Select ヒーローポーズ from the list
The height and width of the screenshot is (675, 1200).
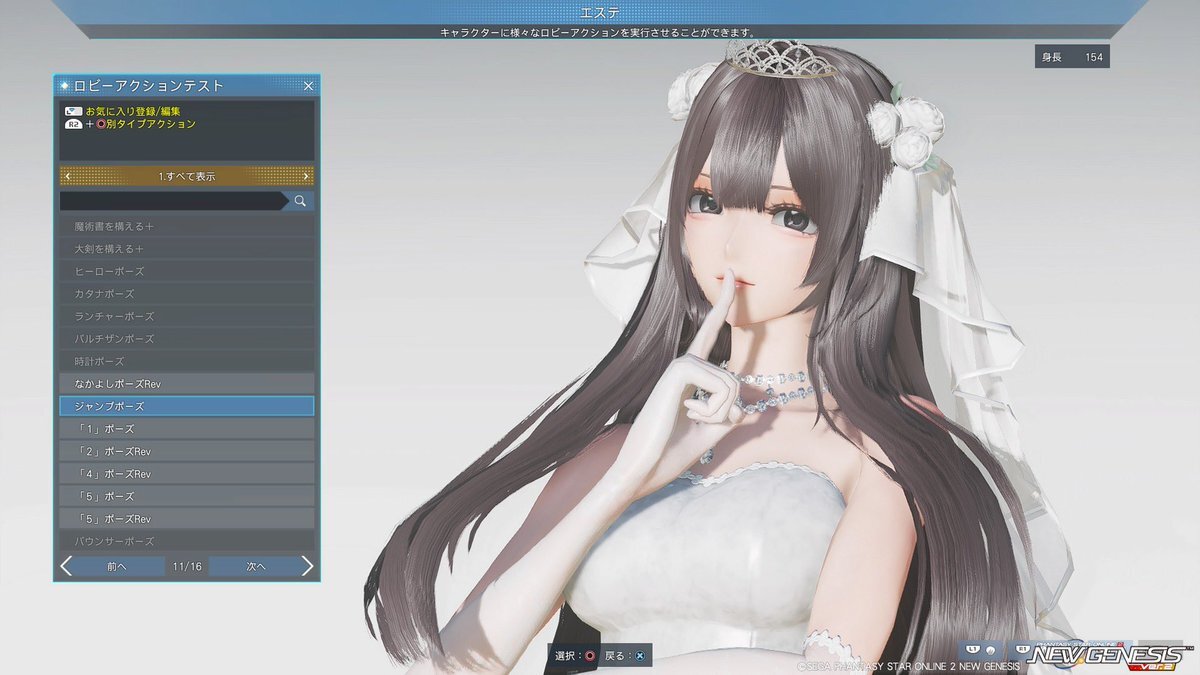coord(187,272)
